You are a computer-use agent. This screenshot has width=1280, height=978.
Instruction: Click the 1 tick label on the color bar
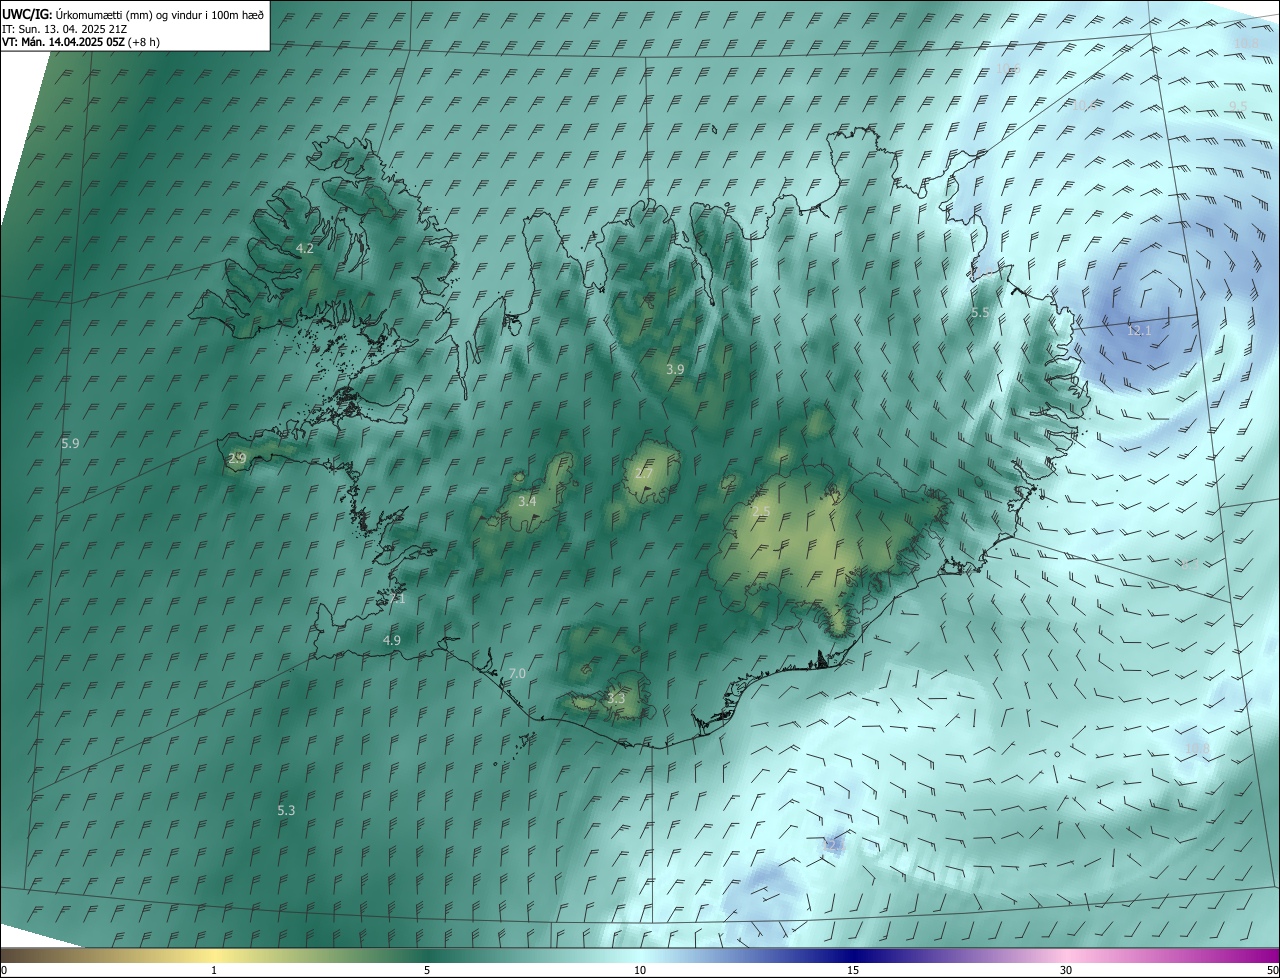click(x=215, y=970)
